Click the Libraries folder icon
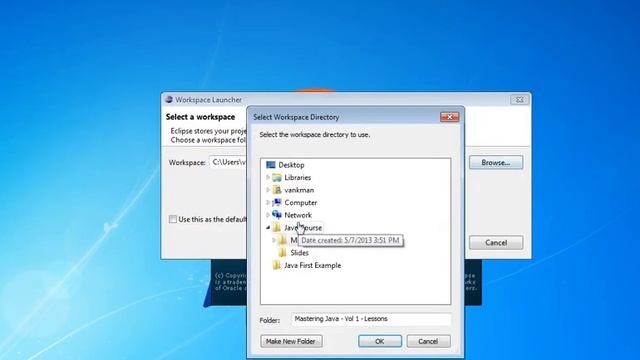Image resolution: width=640 pixels, height=360 pixels. pos(277,178)
